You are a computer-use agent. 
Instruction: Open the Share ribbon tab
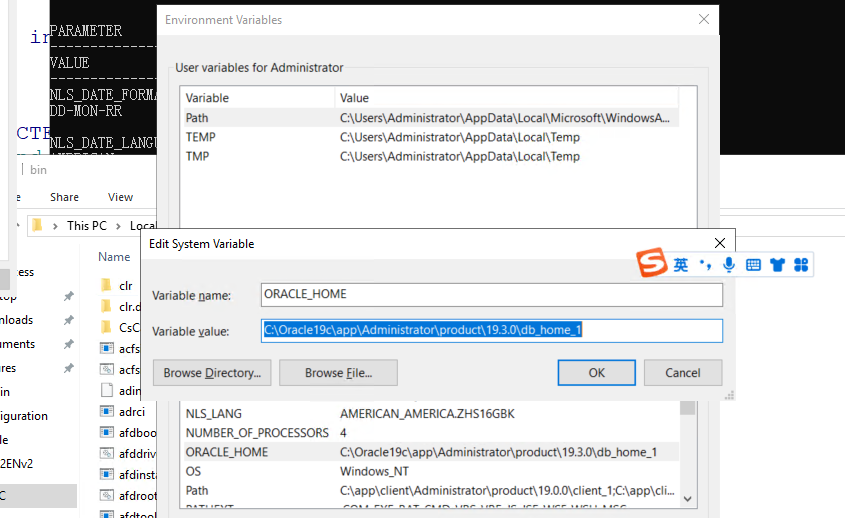click(x=65, y=198)
